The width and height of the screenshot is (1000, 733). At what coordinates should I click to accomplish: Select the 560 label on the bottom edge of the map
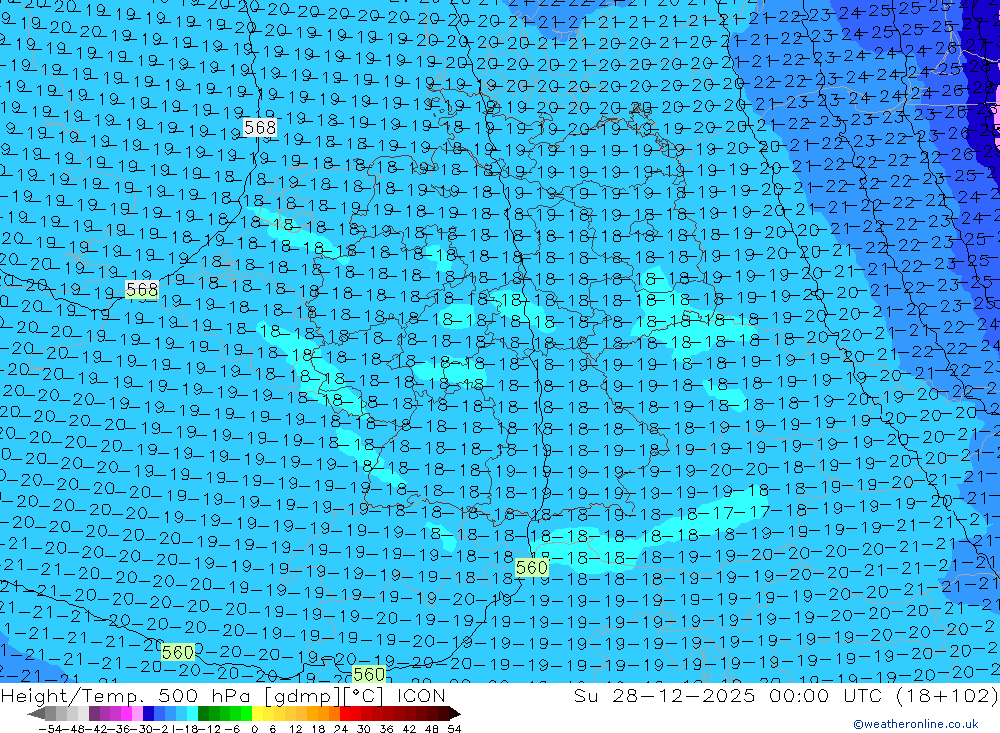click(369, 674)
